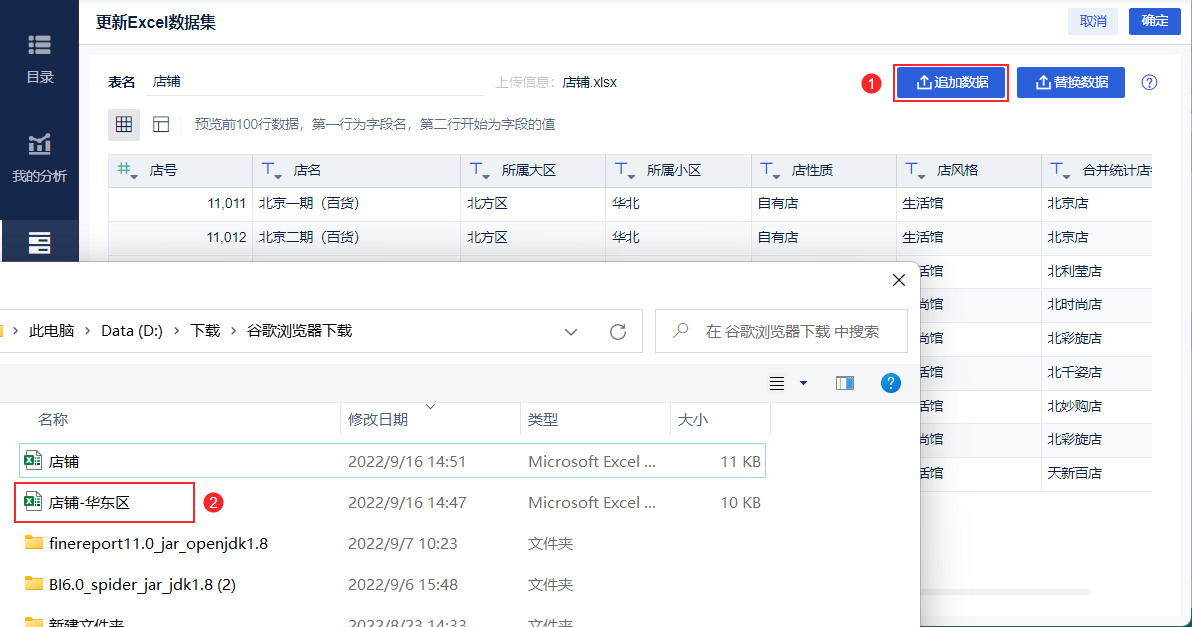Click the 替换数据 upload button

point(1070,82)
